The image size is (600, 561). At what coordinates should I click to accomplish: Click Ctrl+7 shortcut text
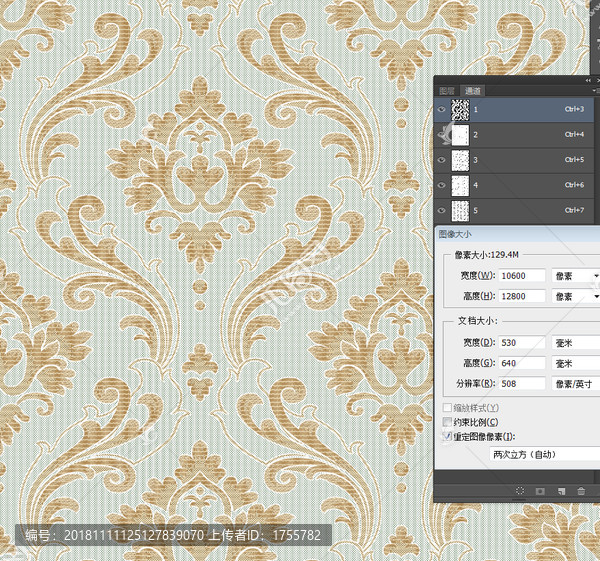tap(574, 210)
